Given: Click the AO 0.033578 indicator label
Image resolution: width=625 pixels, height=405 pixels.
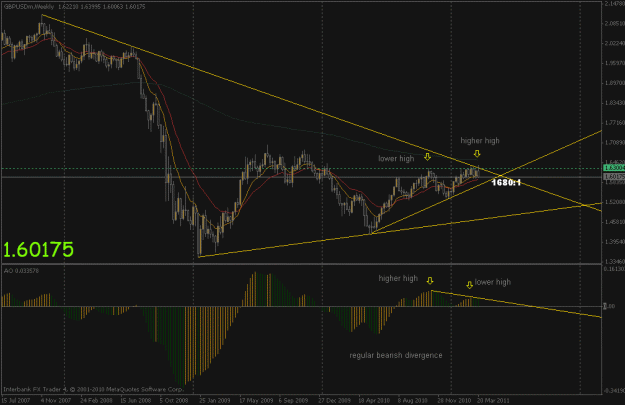Looking at the screenshot, I should 22,271.
